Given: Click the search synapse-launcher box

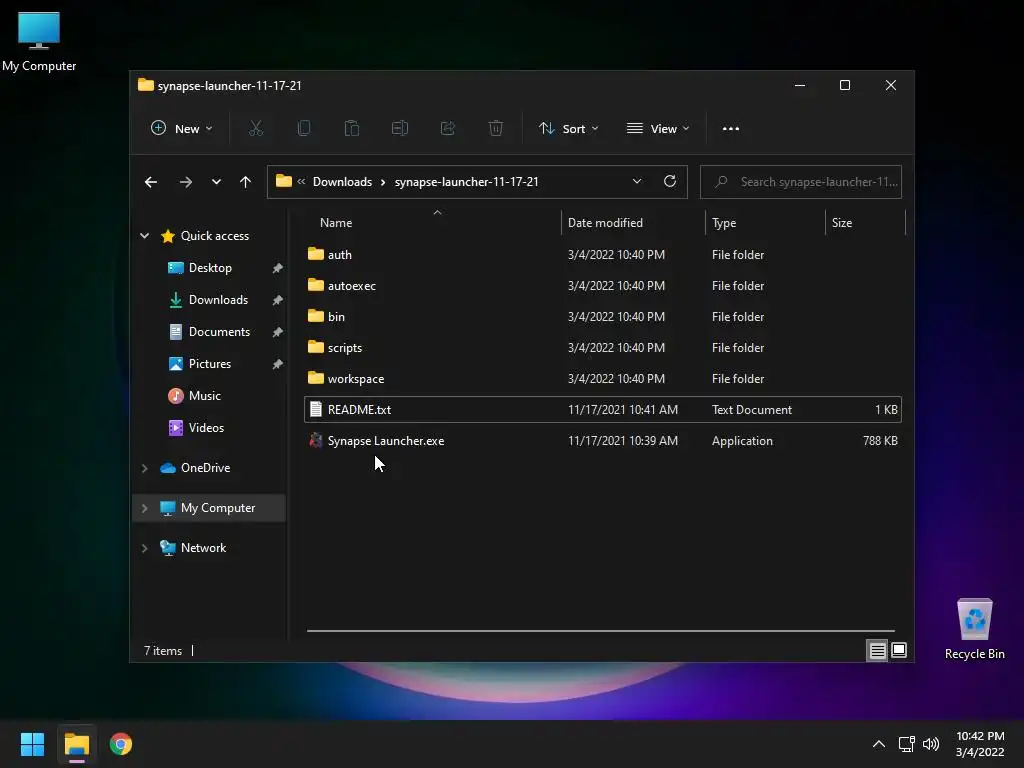Looking at the screenshot, I should coord(801,182).
